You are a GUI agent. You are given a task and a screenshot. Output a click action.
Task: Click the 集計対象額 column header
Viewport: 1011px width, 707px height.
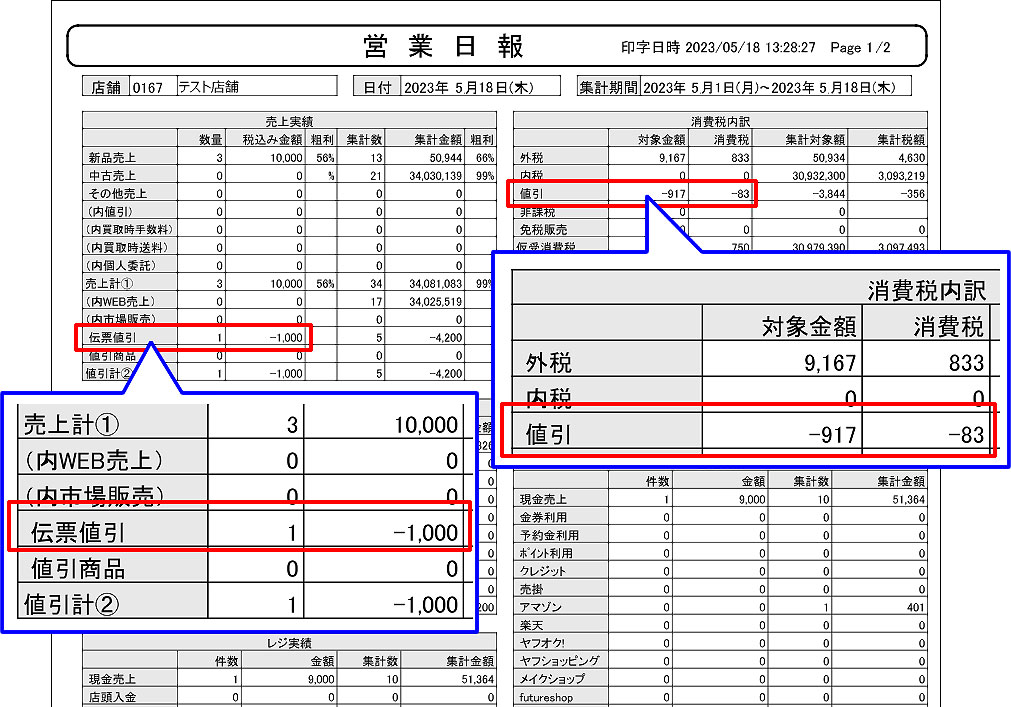(x=815, y=139)
